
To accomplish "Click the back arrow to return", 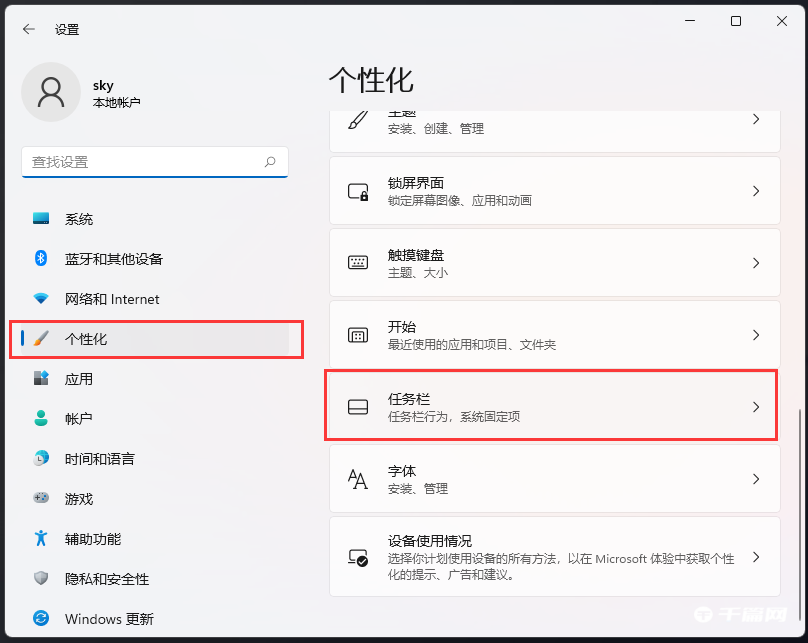I will [27, 29].
